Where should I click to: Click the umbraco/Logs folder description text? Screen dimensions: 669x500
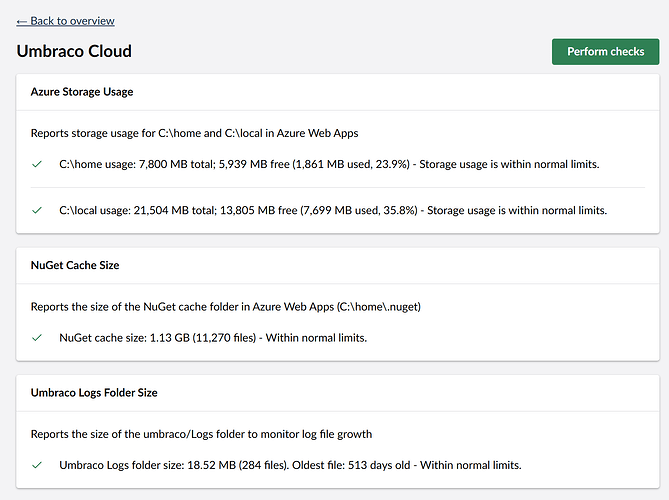(201, 434)
